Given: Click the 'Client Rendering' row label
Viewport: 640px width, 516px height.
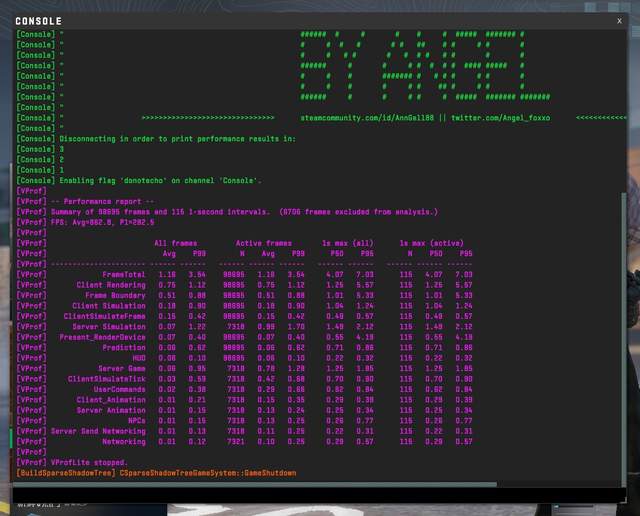Looking at the screenshot, I should 111,285.
